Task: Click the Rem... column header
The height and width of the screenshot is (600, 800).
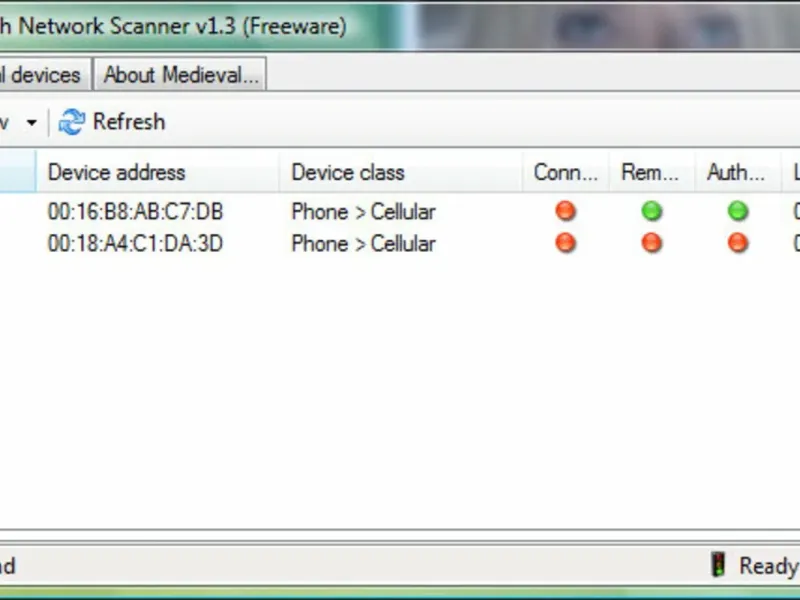Action: point(652,172)
